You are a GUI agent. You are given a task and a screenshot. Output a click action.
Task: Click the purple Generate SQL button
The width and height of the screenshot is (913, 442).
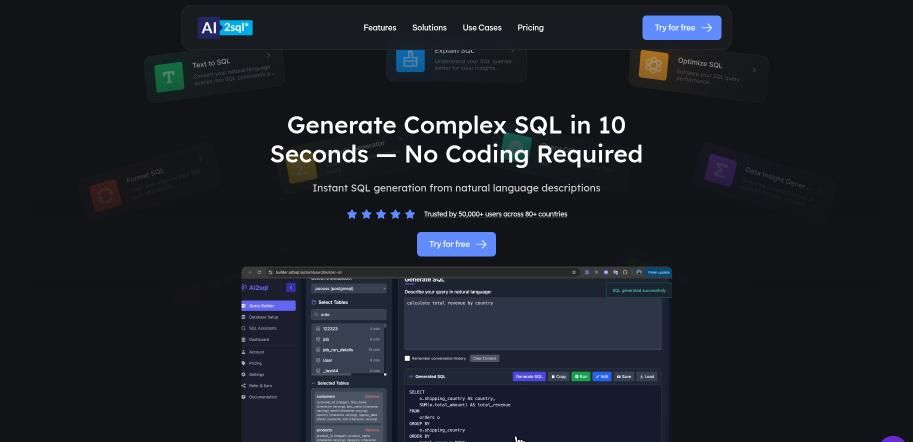pyautogui.click(x=529, y=377)
